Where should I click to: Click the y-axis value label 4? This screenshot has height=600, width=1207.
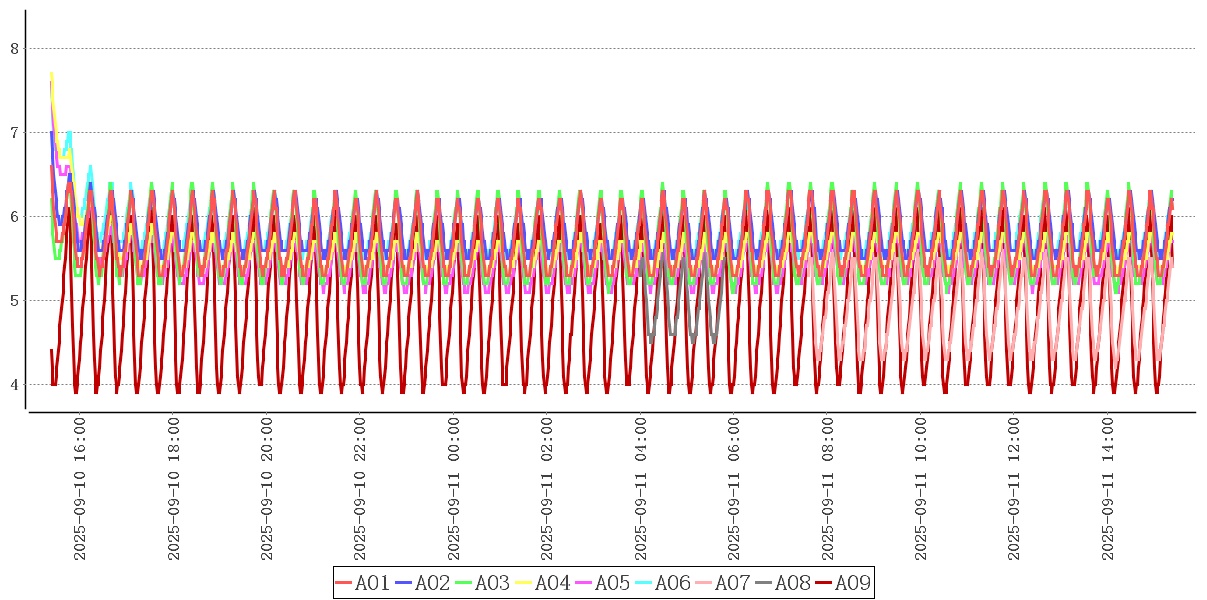(x=14, y=385)
